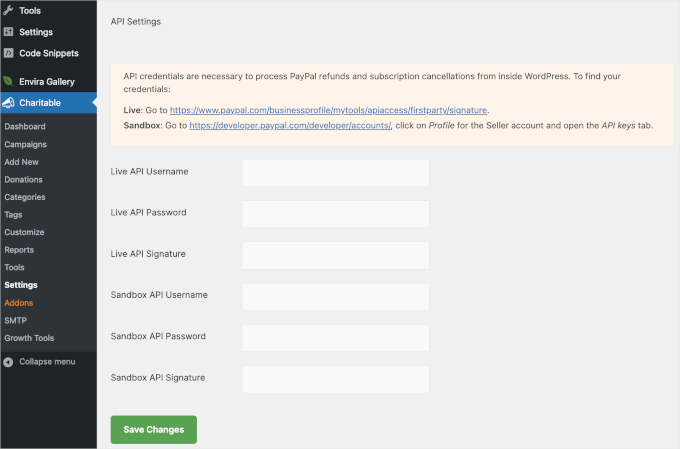Open the orange Addons submenu item
The height and width of the screenshot is (449, 680).
tap(19, 303)
